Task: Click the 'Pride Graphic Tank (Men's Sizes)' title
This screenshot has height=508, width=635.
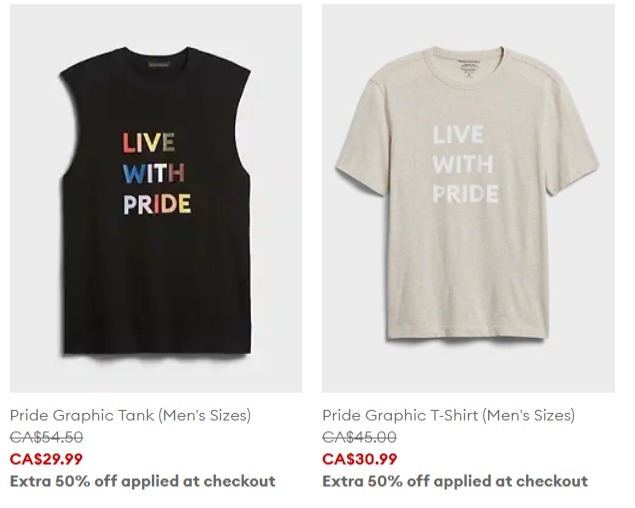Action: pyautogui.click(x=130, y=415)
